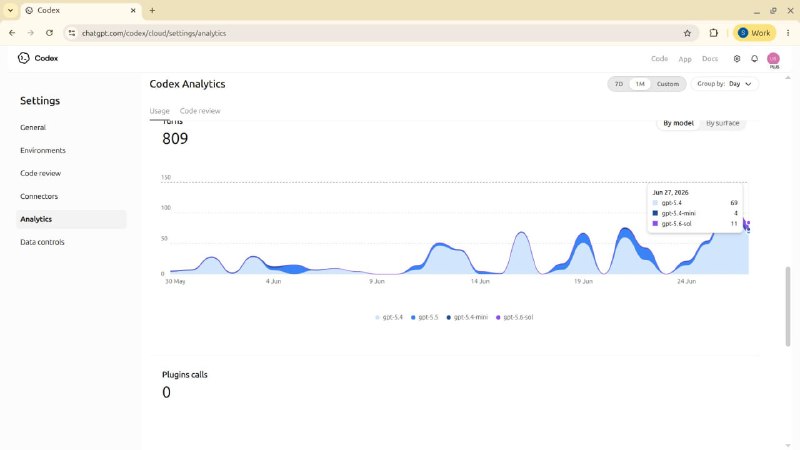Toggle gpt-5.4 series in chart legend
Image resolution: width=800 pixels, height=450 pixels.
pyautogui.click(x=389, y=317)
